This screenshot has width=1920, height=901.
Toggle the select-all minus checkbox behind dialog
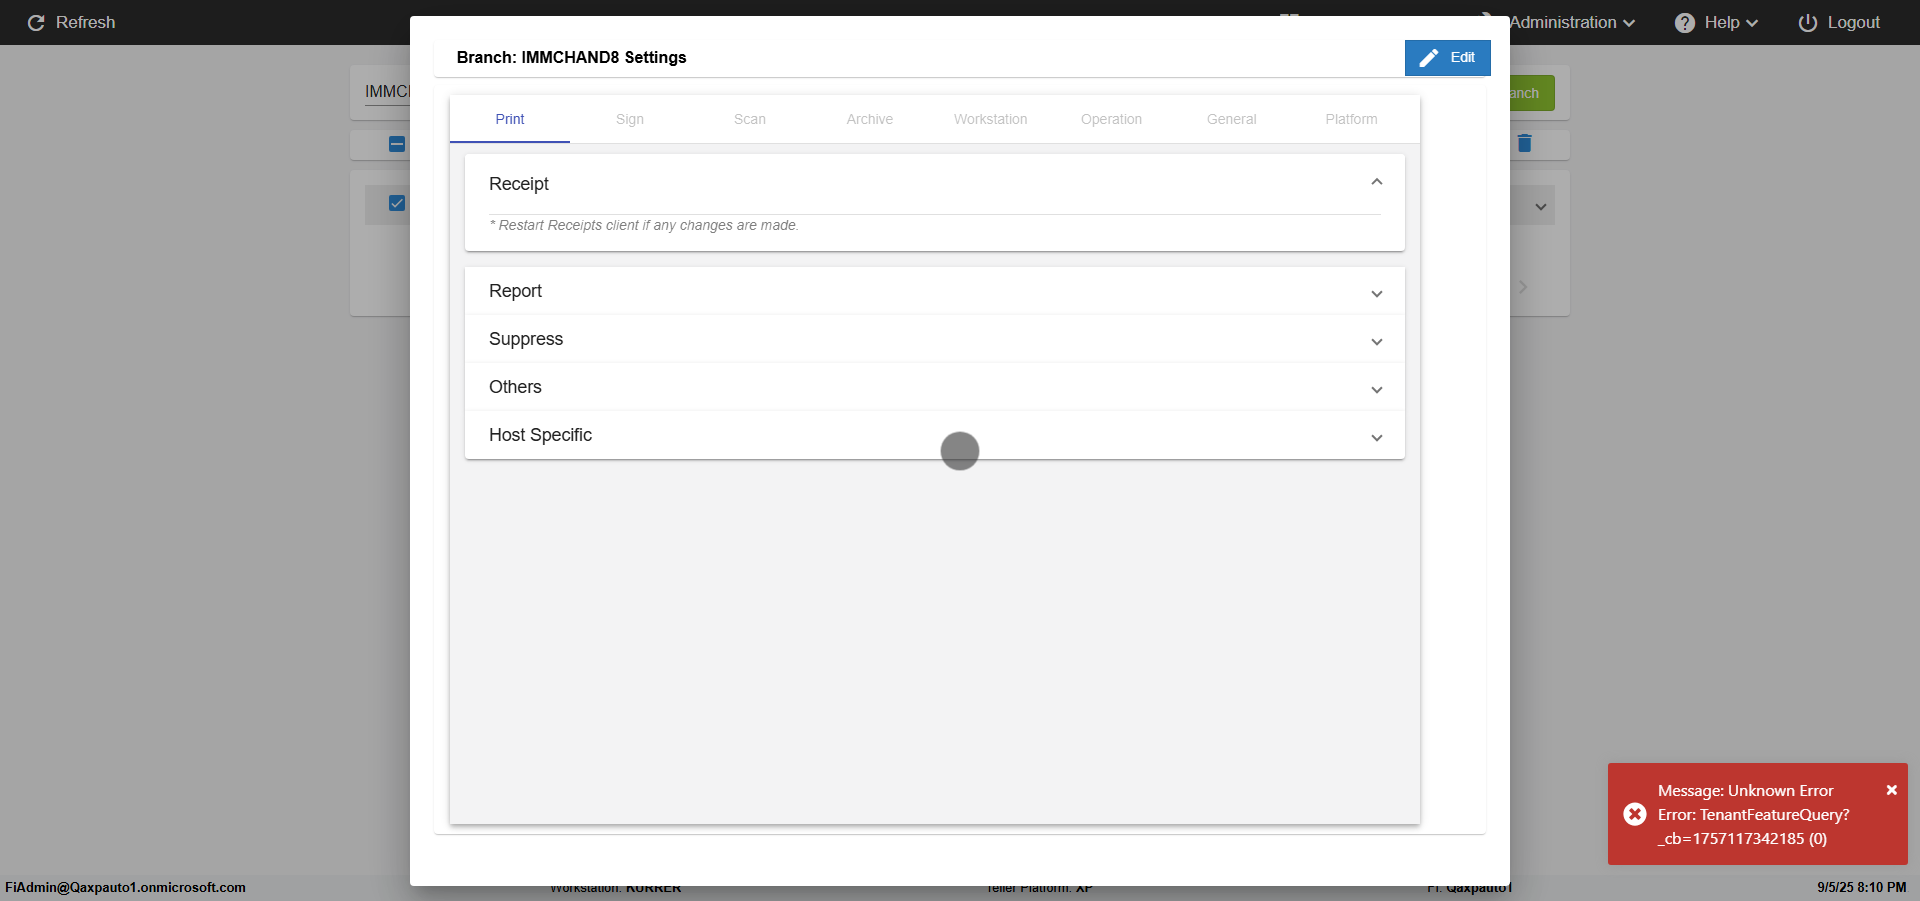point(397,144)
